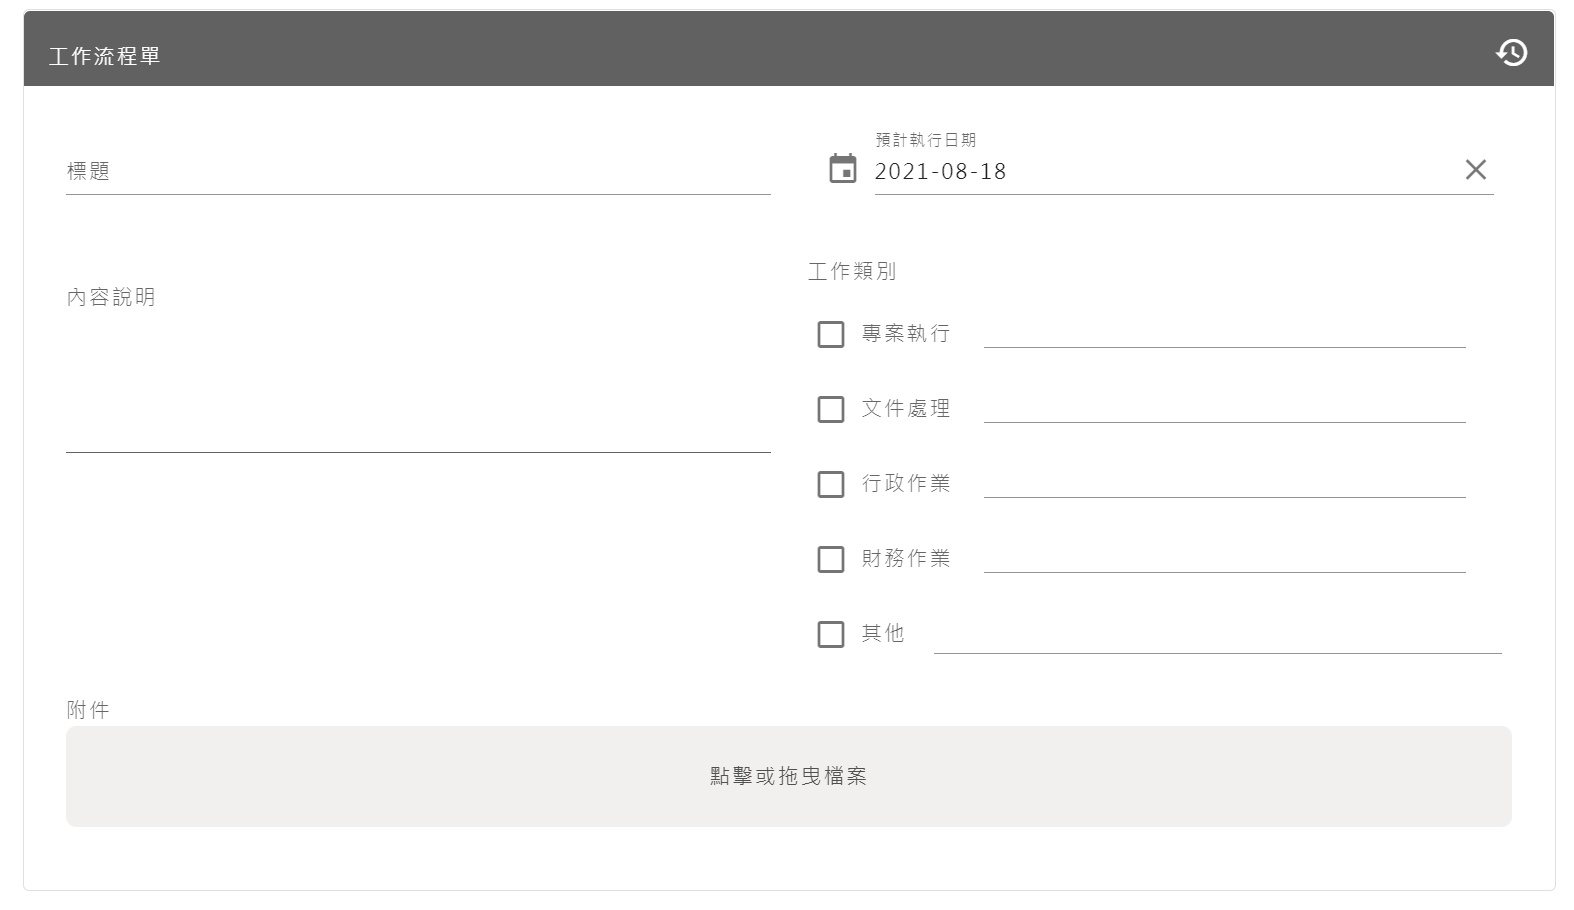Check the 專案執行 checkbox
1574x910 pixels.
[x=831, y=334]
